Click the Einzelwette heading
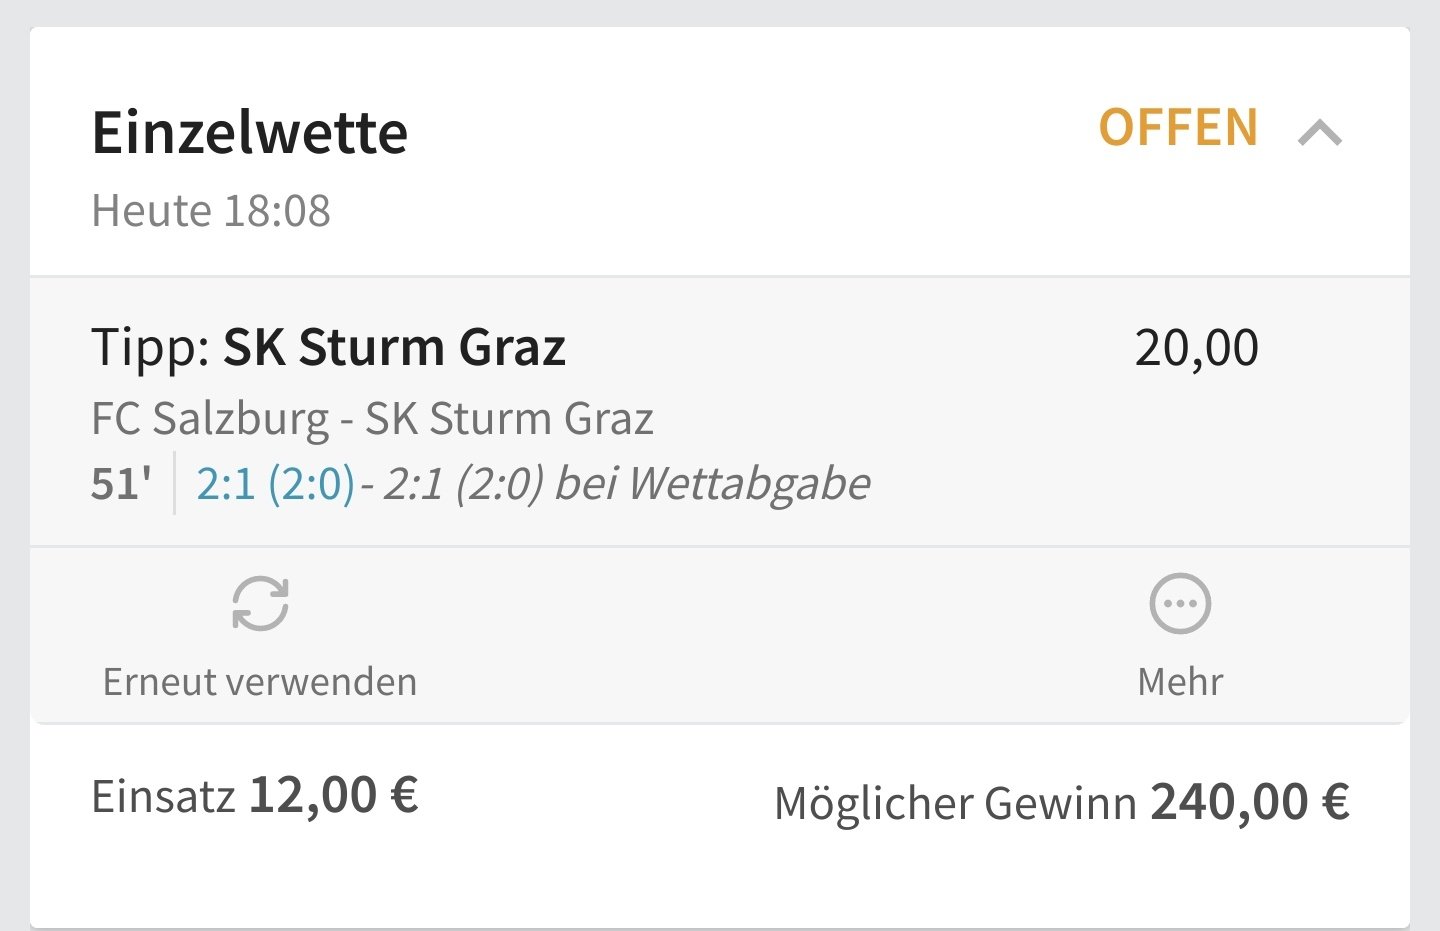The width and height of the screenshot is (1440, 931). 250,133
